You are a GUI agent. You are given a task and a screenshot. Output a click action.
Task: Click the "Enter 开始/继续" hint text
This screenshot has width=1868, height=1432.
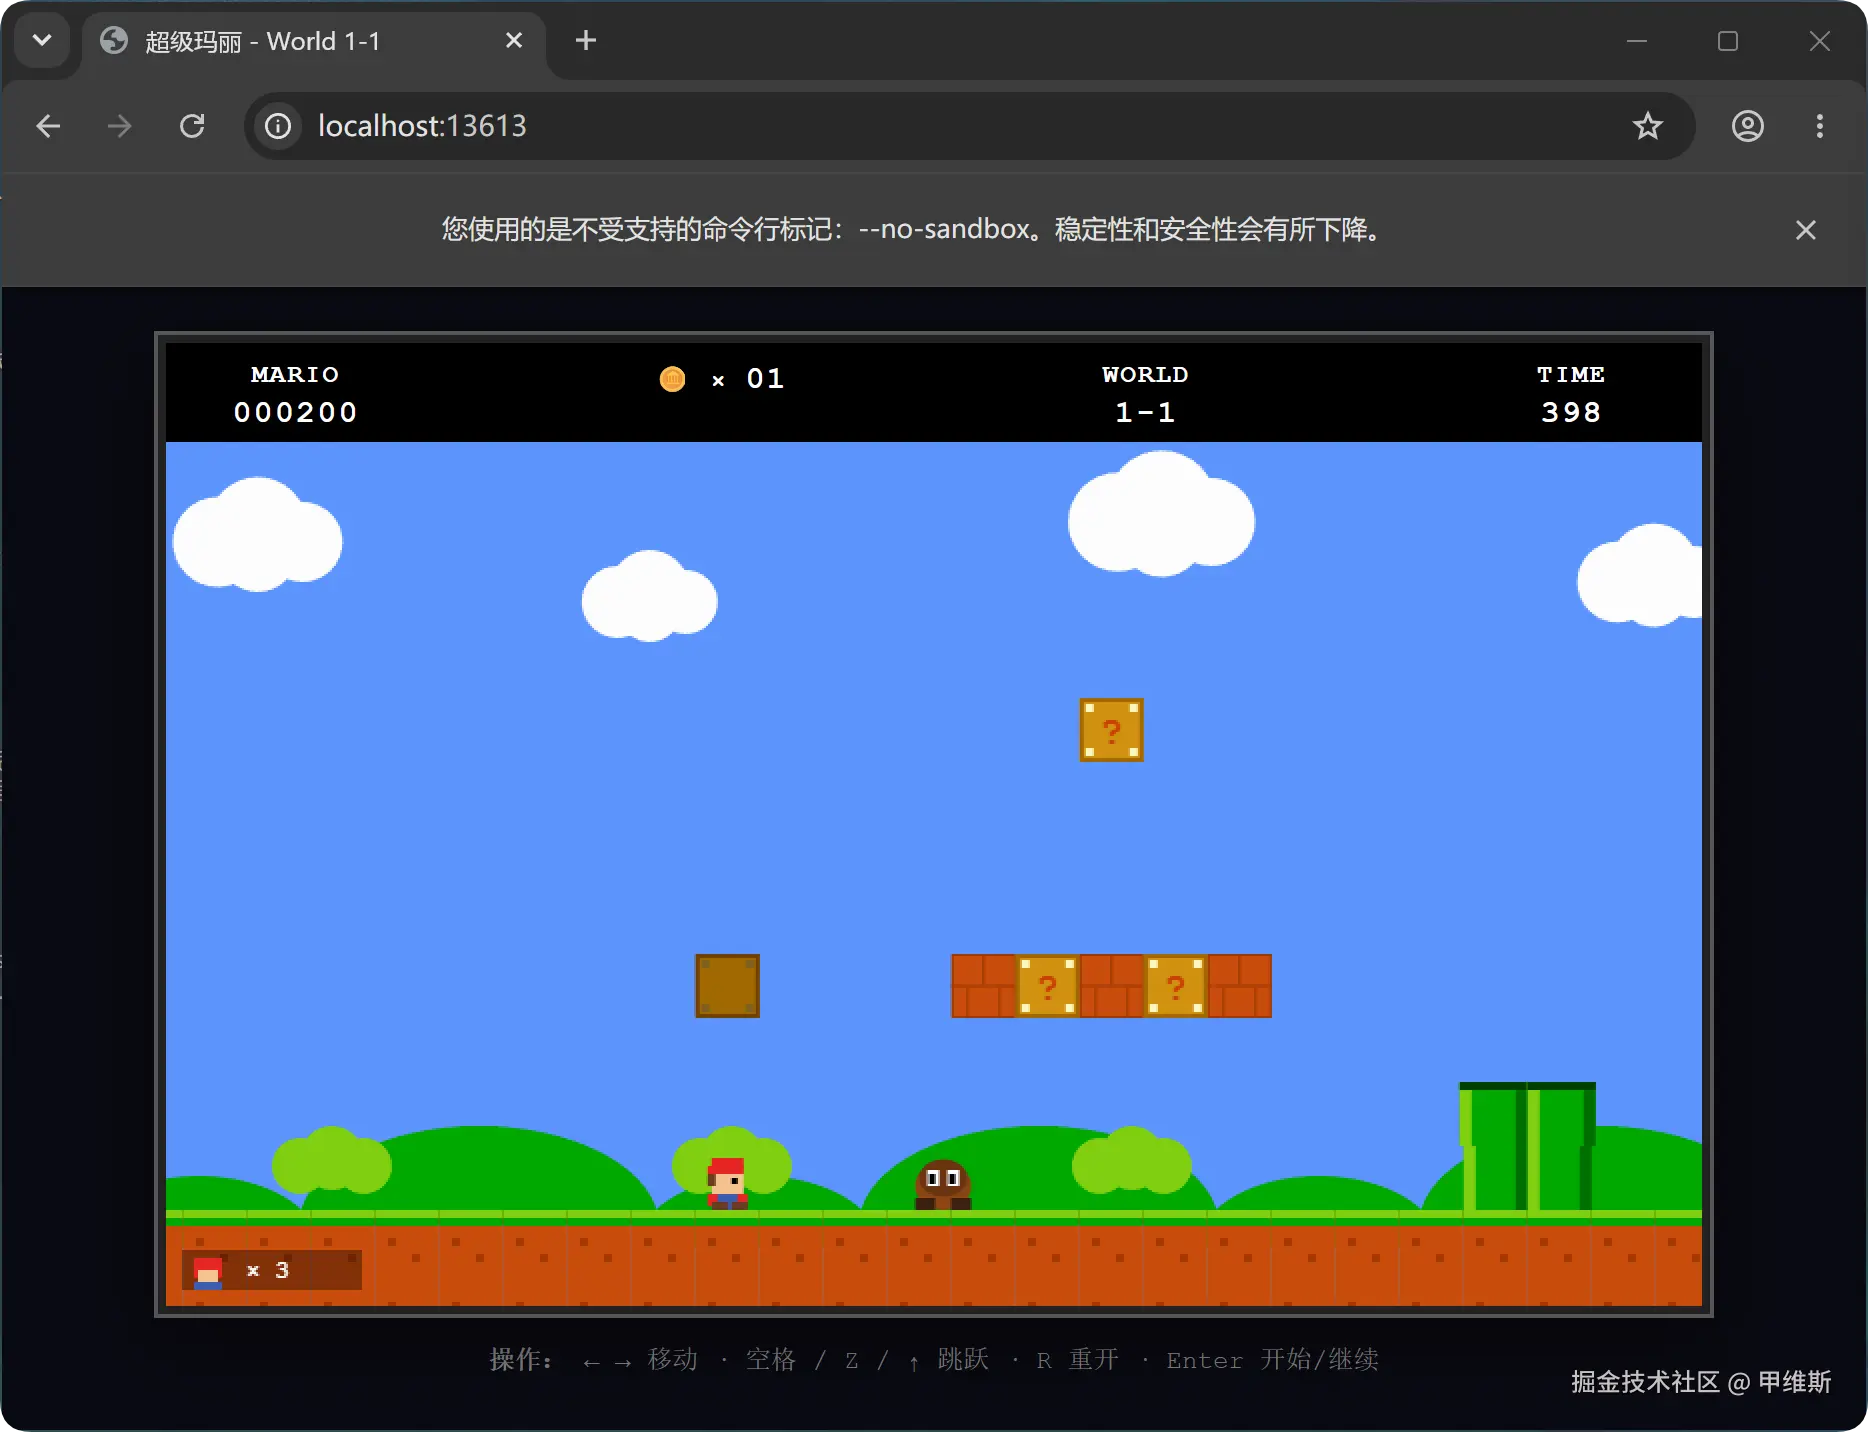point(1272,1360)
